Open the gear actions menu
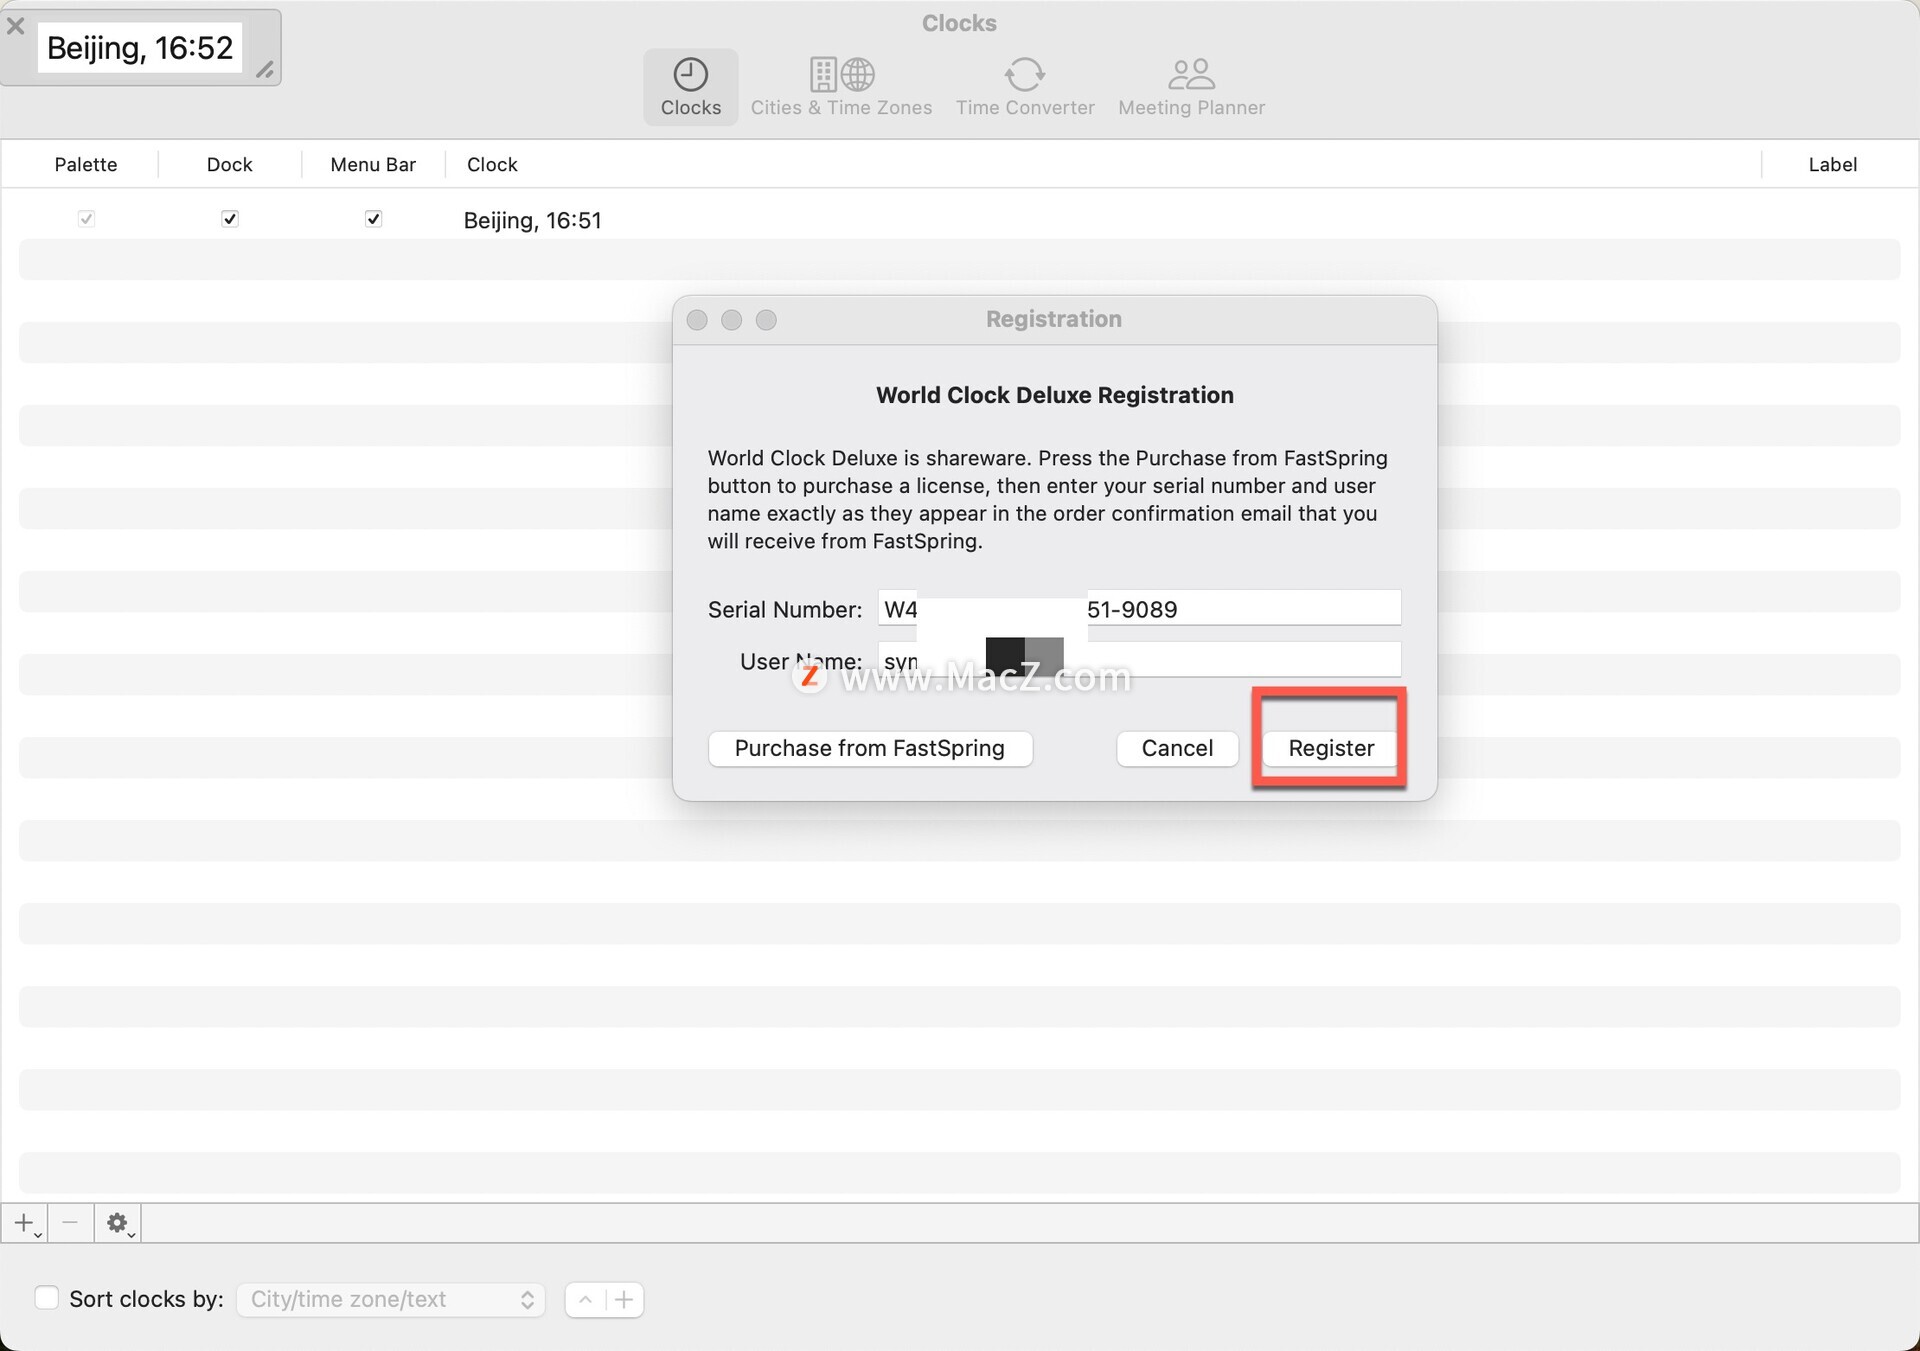The image size is (1920, 1351). [x=118, y=1222]
